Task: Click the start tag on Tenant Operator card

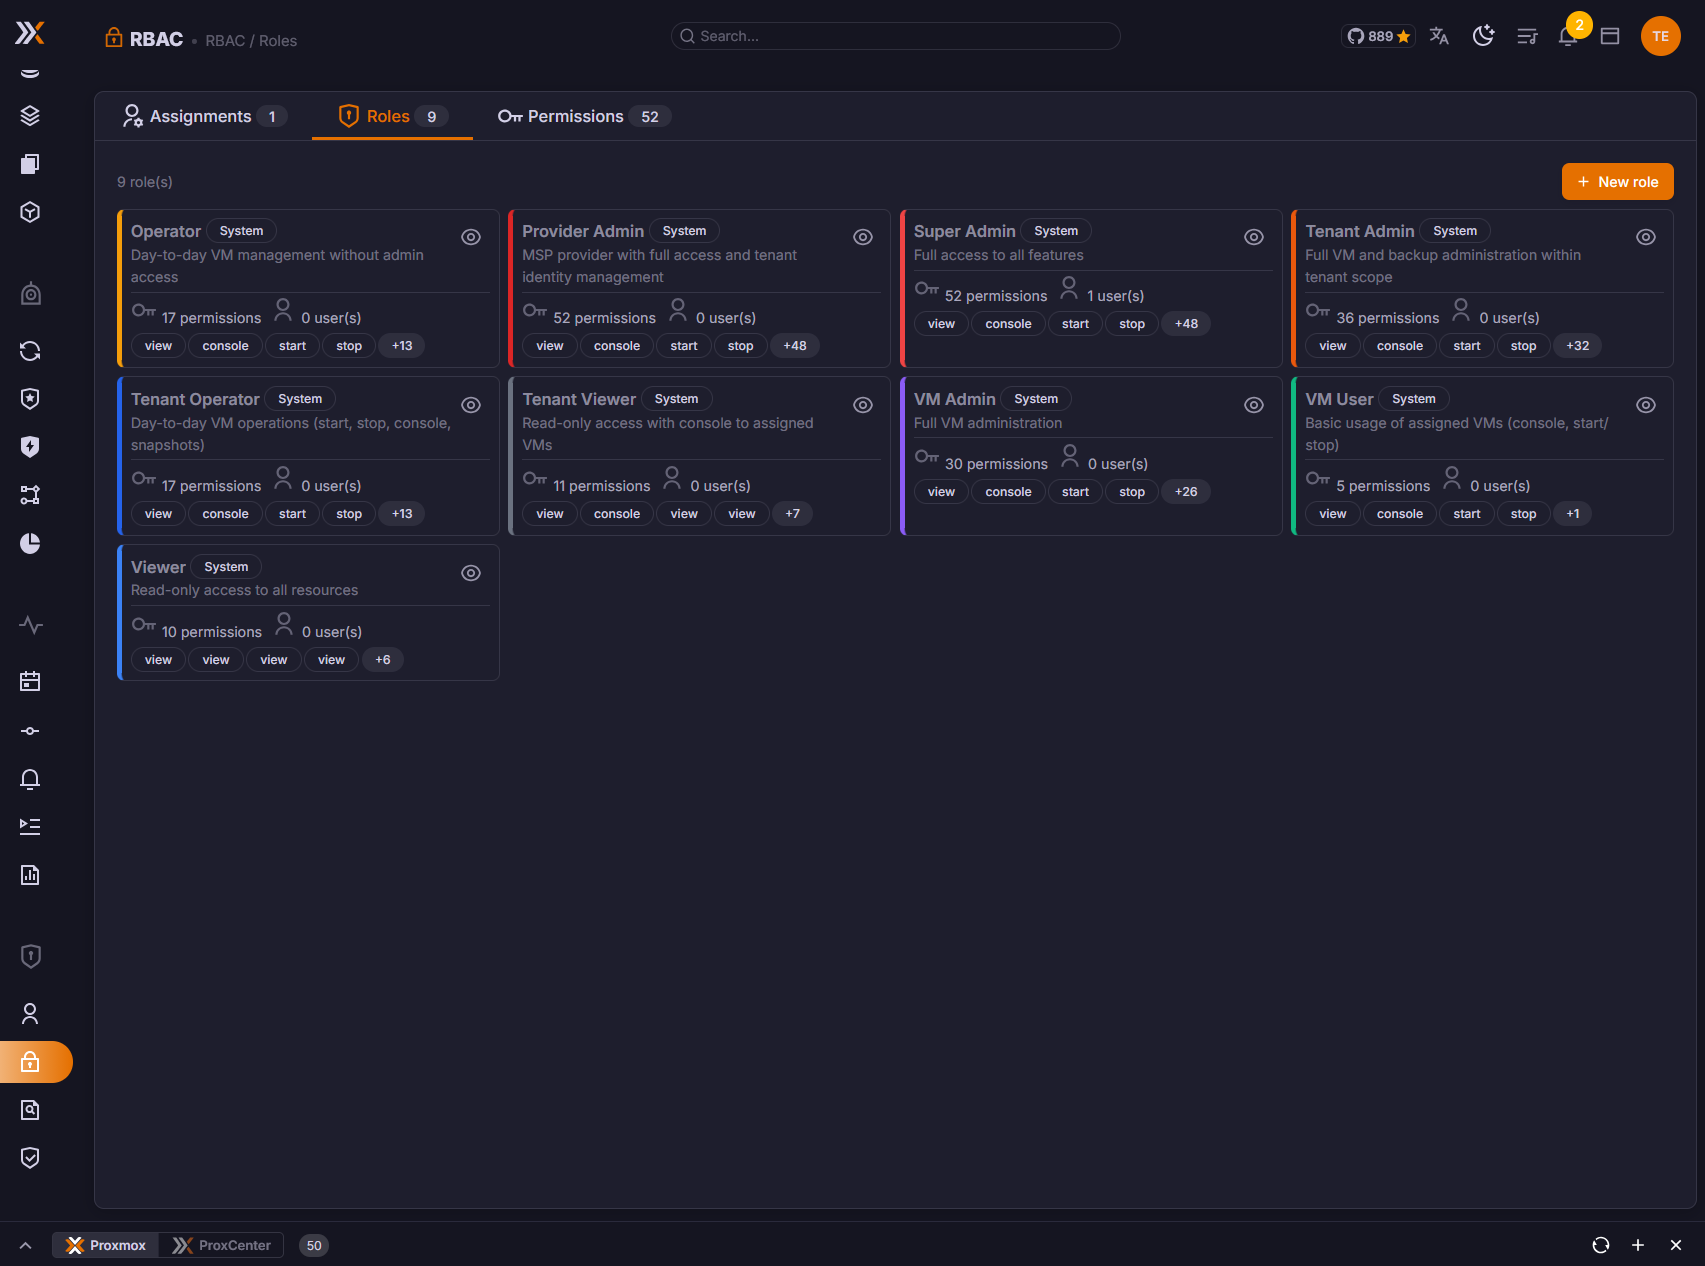Action: (292, 514)
